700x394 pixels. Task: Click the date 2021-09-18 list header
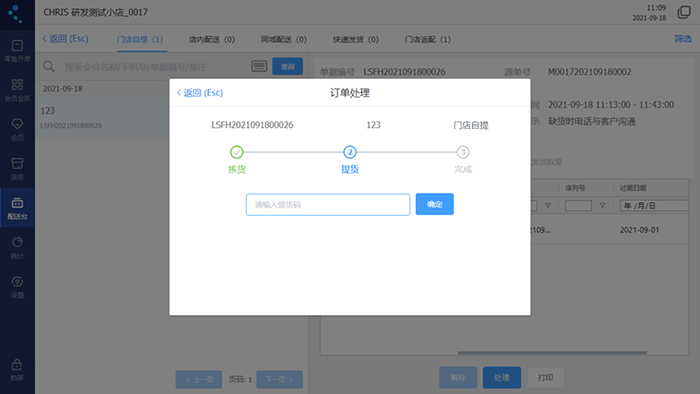click(62, 89)
